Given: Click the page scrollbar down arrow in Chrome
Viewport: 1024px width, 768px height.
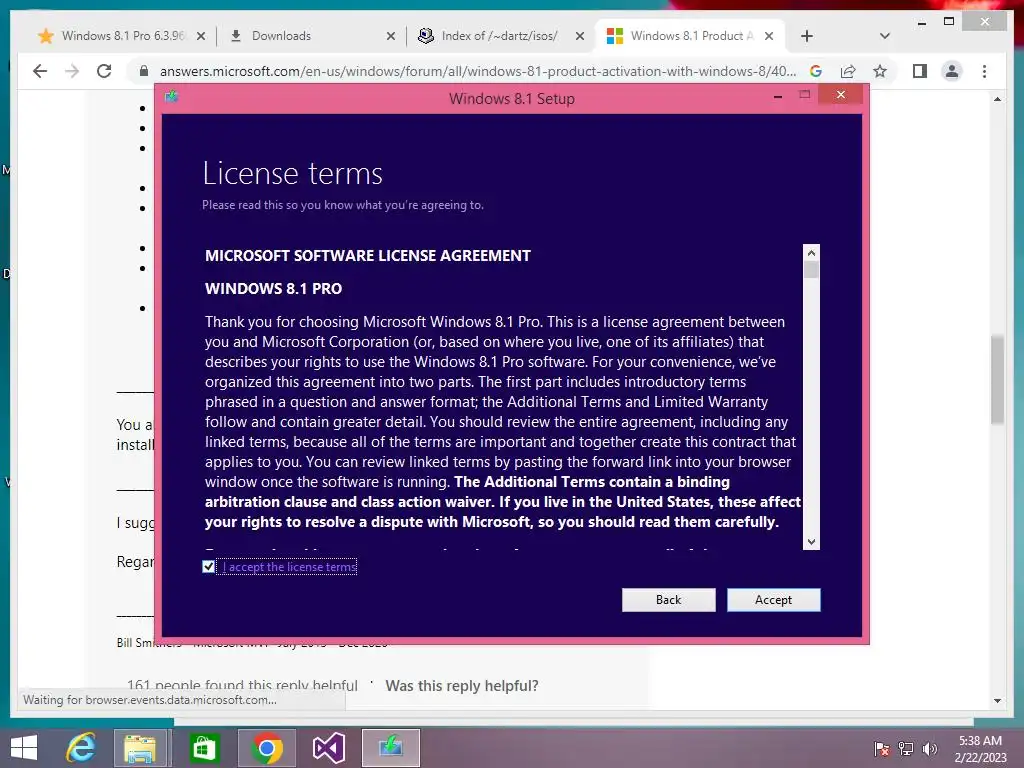Looking at the screenshot, I should click(997, 701).
